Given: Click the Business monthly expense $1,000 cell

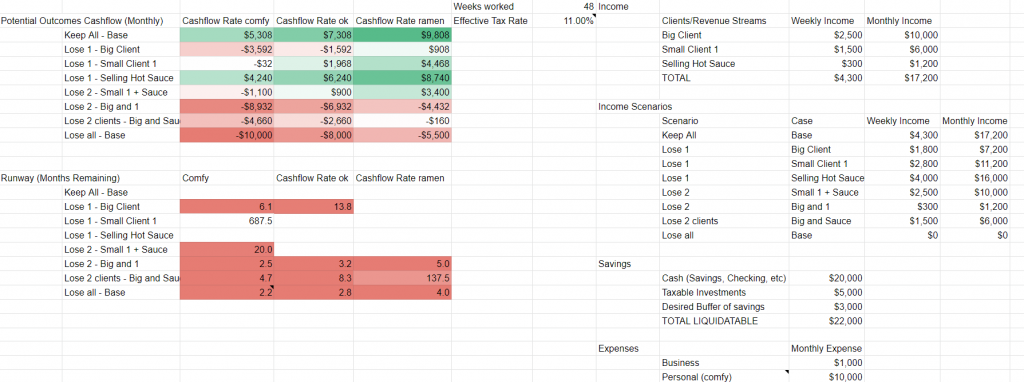Looking at the screenshot, I should pos(827,363).
